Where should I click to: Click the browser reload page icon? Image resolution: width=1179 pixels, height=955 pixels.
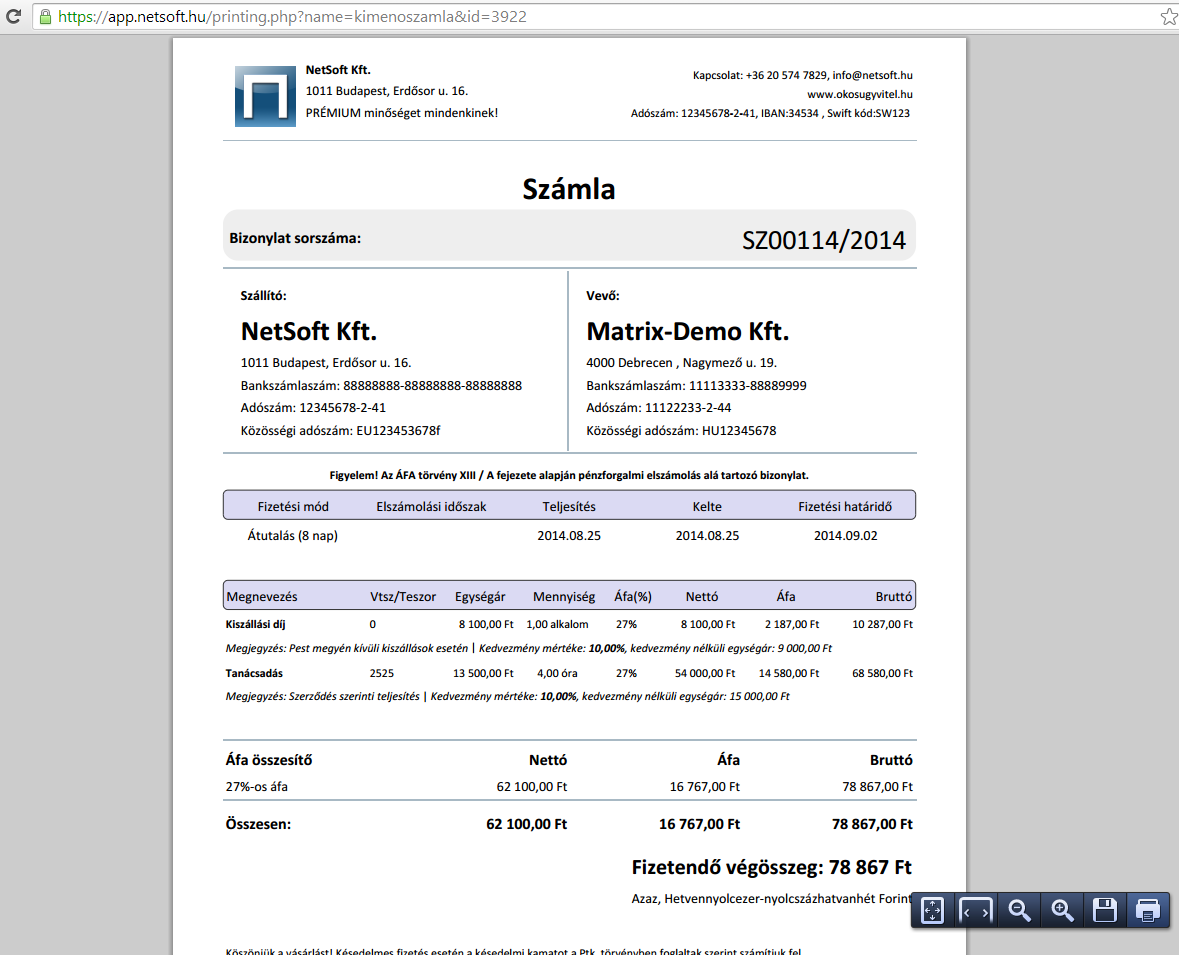pyautogui.click(x=14, y=17)
